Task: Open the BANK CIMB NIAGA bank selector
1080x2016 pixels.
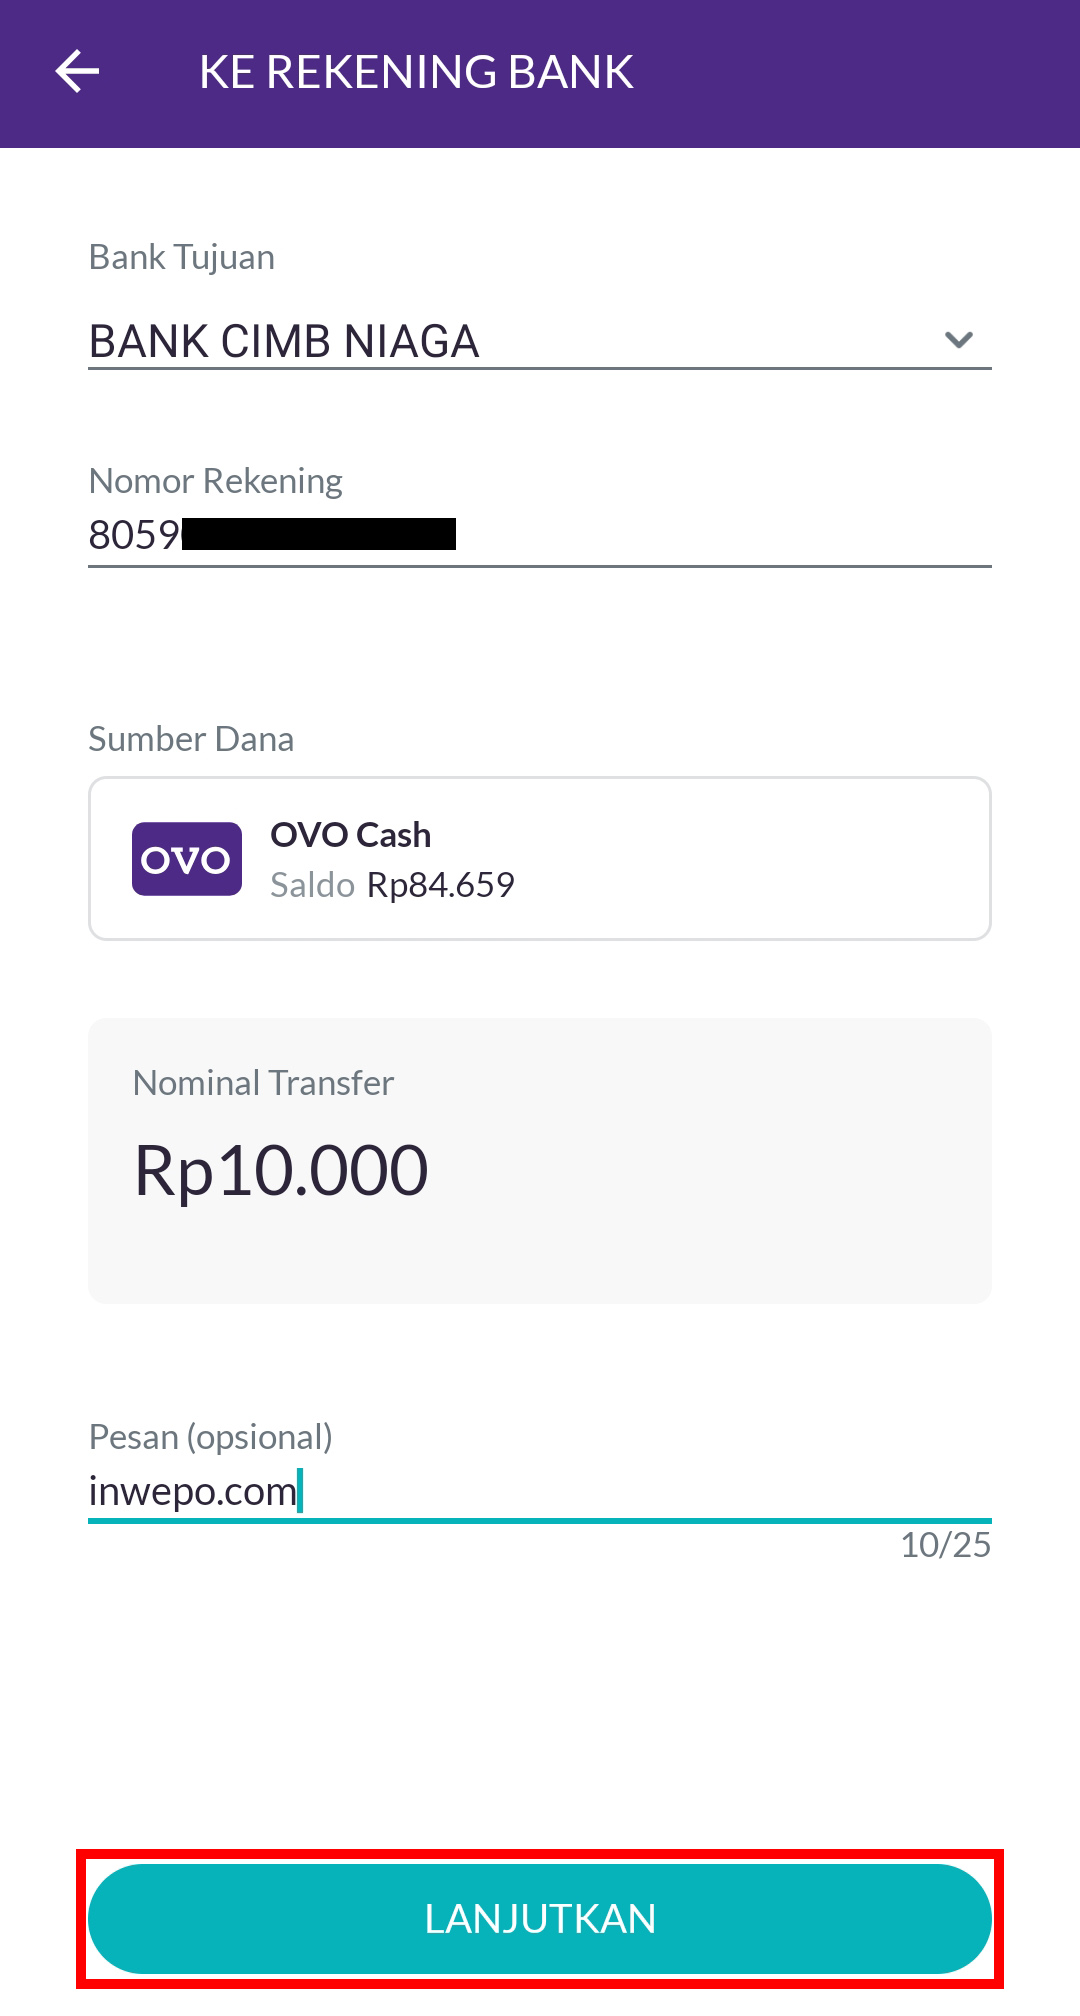Action: point(284,341)
